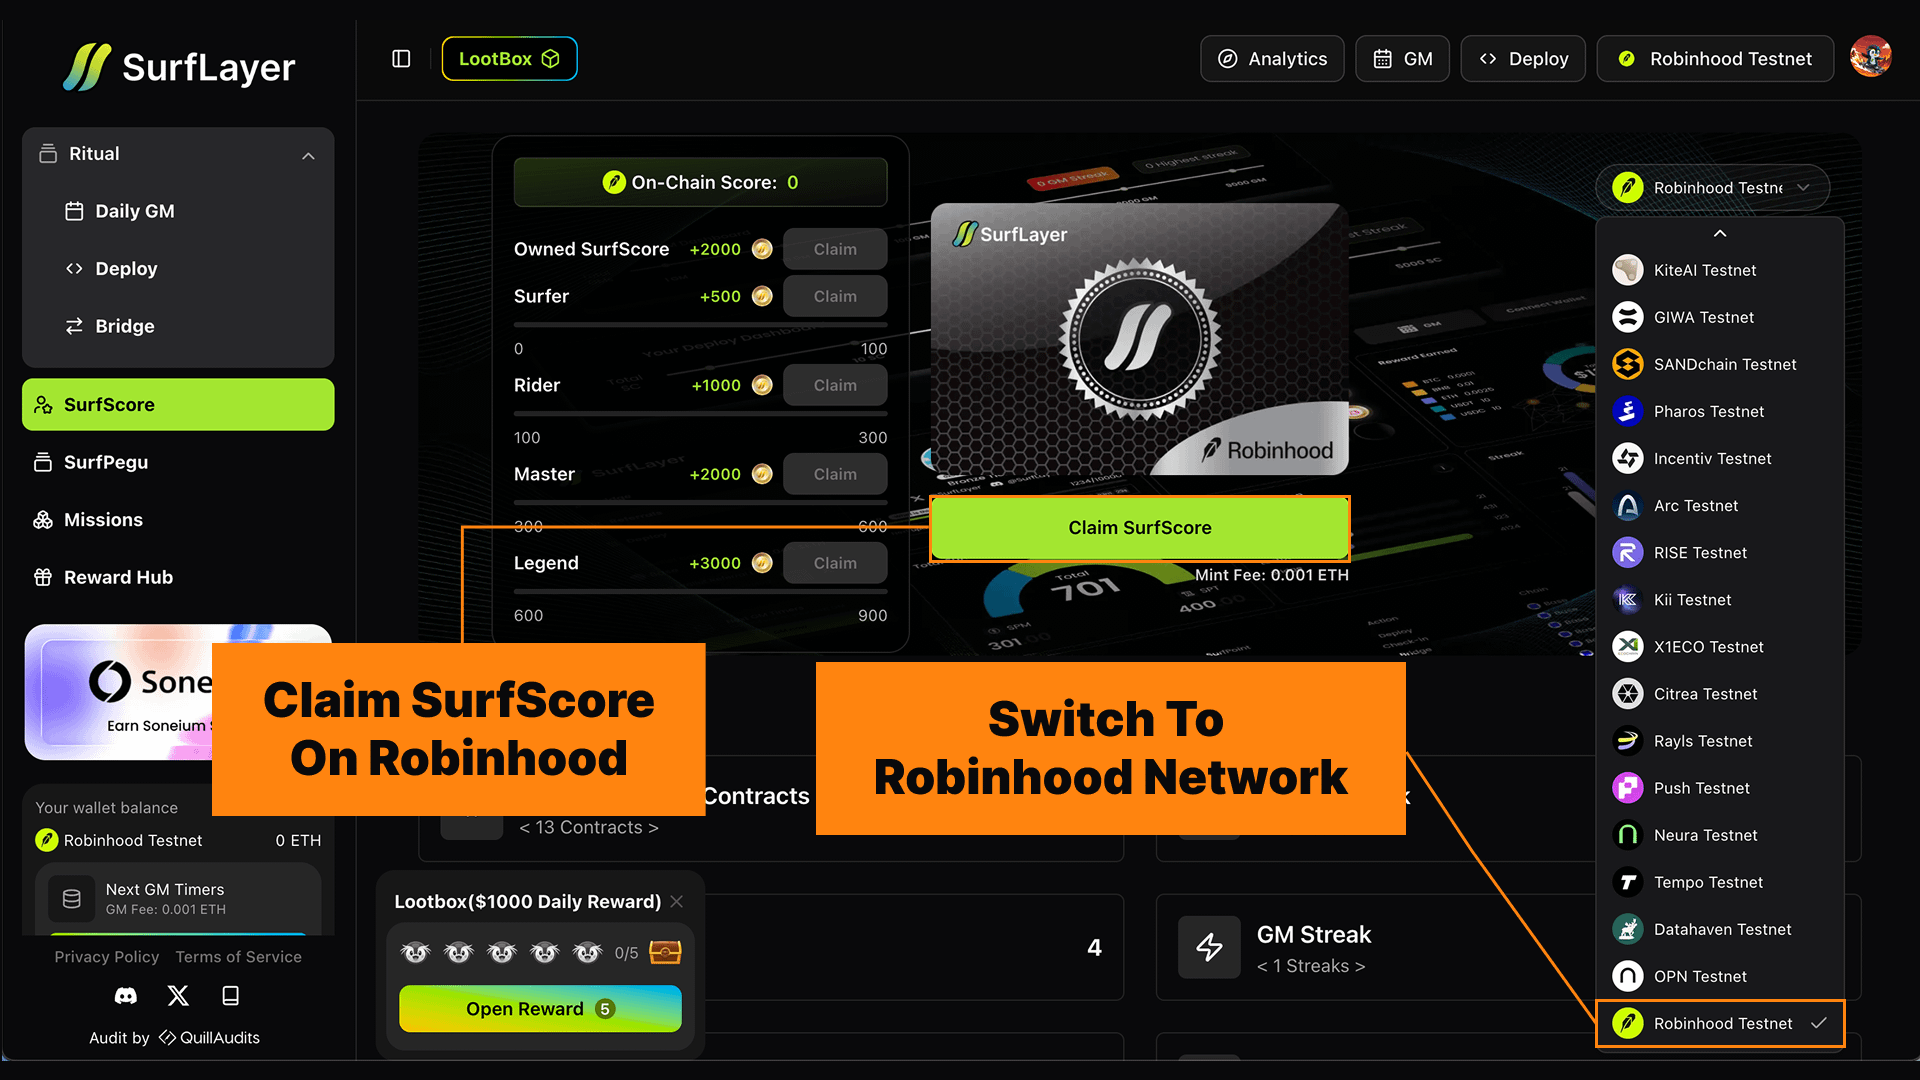Click the Claim SurfScore button
Viewport: 1920px width, 1080px height.
point(1139,528)
